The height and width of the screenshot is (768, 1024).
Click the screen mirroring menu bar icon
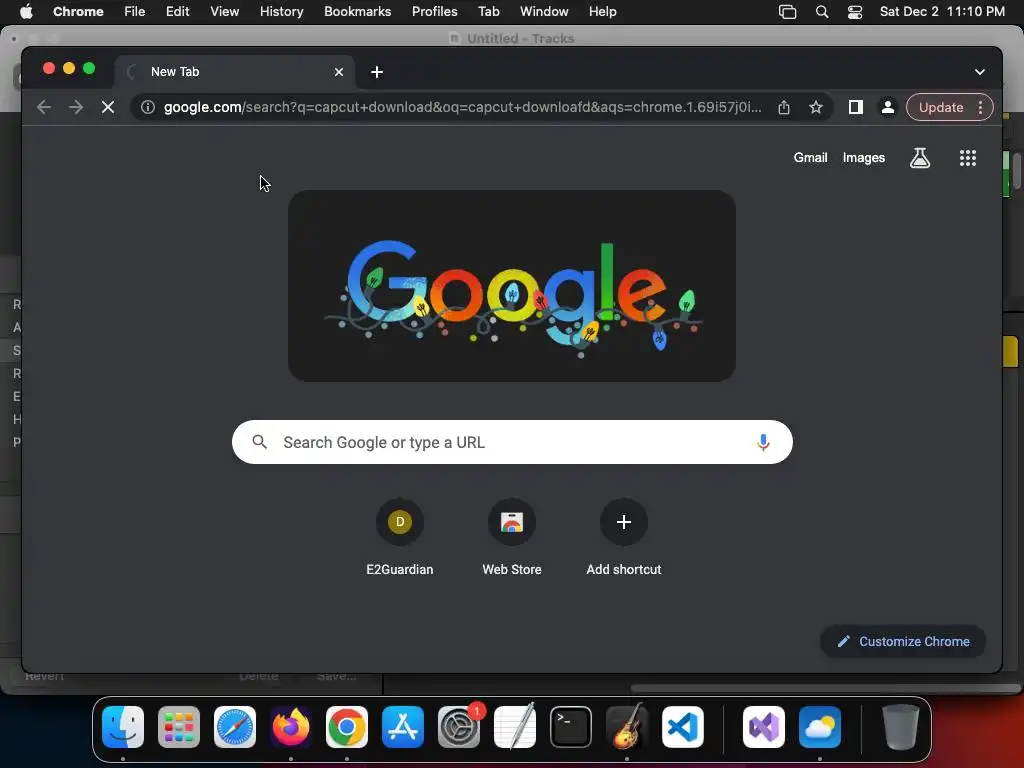(x=788, y=12)
